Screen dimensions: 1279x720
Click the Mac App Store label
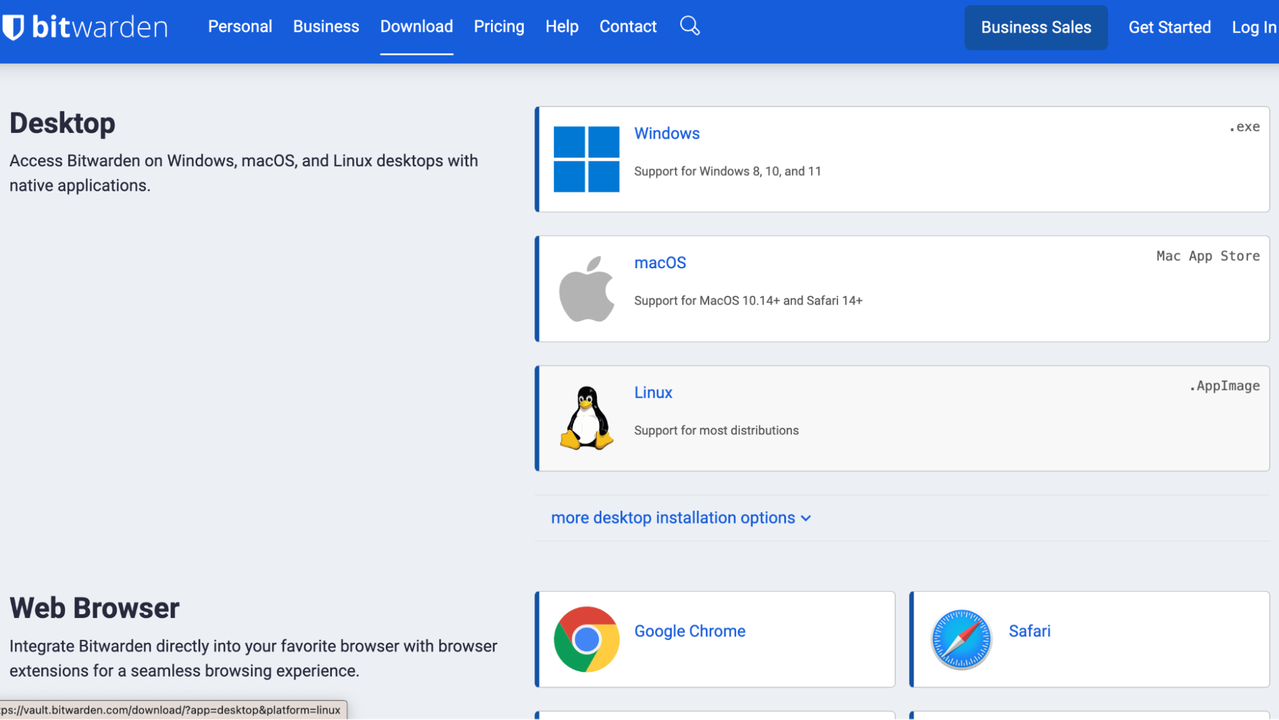(x=1207, y=256)
